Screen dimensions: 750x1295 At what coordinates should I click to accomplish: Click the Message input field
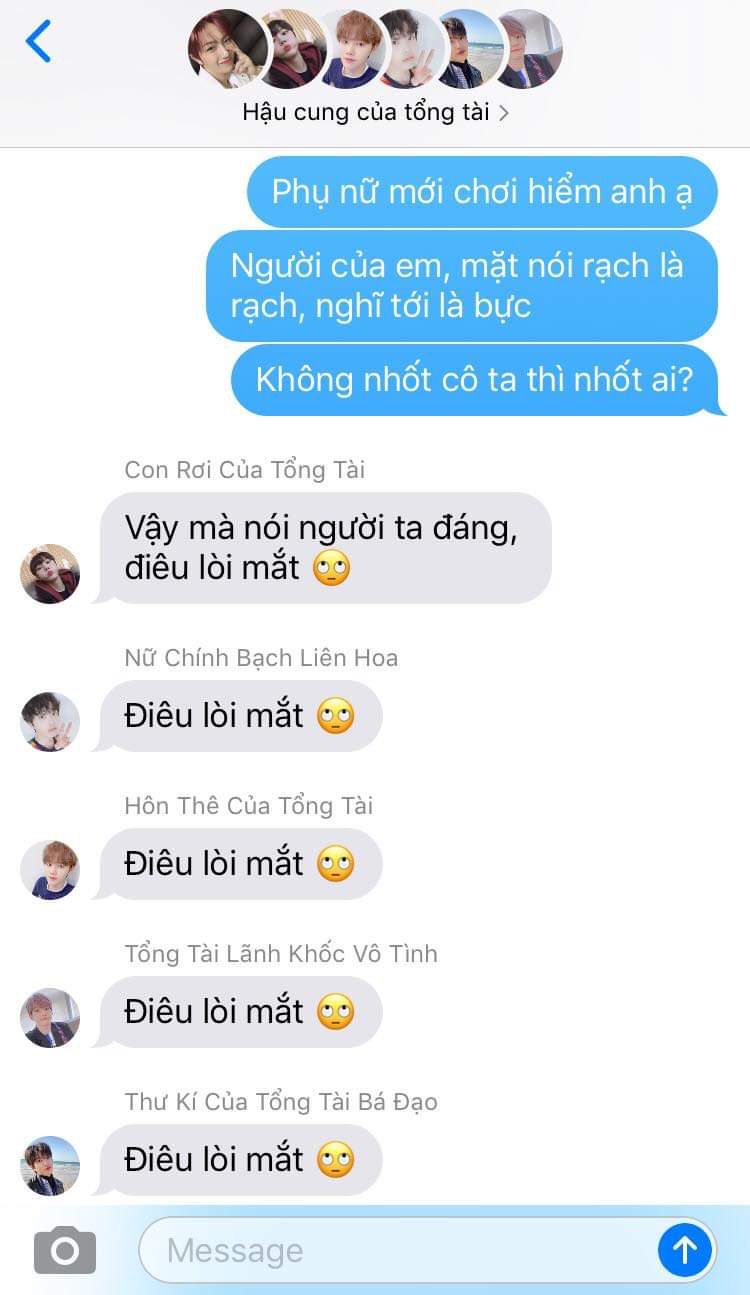(399, 1250)
